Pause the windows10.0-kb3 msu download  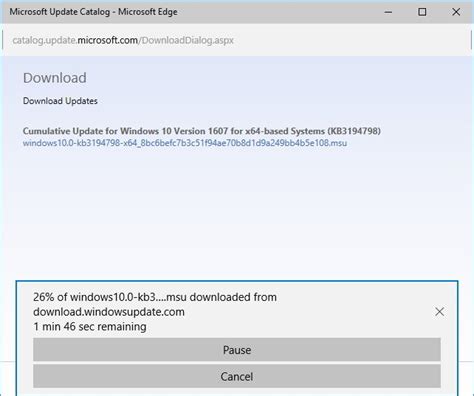tap(237, 350)
